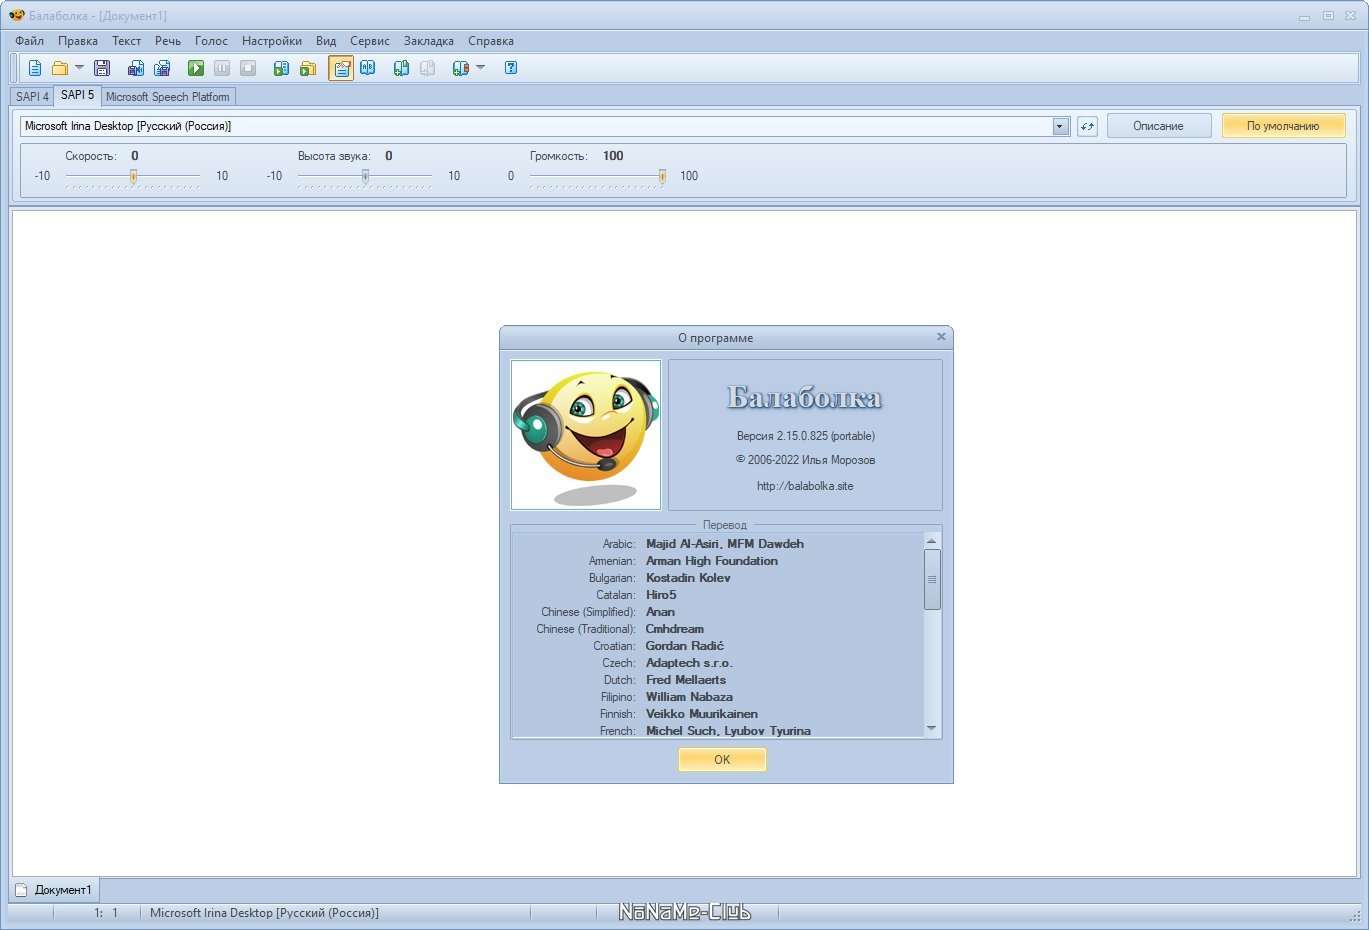Select the Документ1 document tab at bottom
The height and width of the screenshot is (930, 1369).
[55, 890]
